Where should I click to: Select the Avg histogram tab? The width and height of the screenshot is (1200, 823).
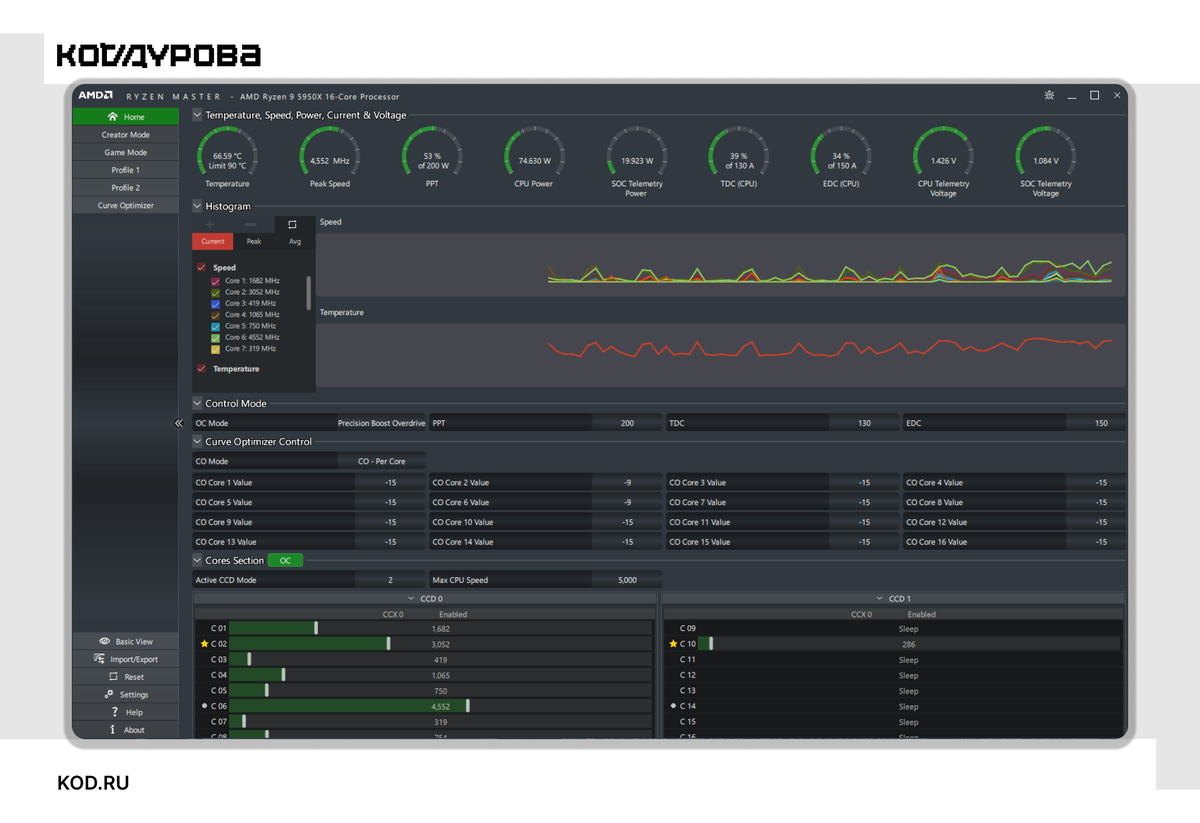click(295, 241)
